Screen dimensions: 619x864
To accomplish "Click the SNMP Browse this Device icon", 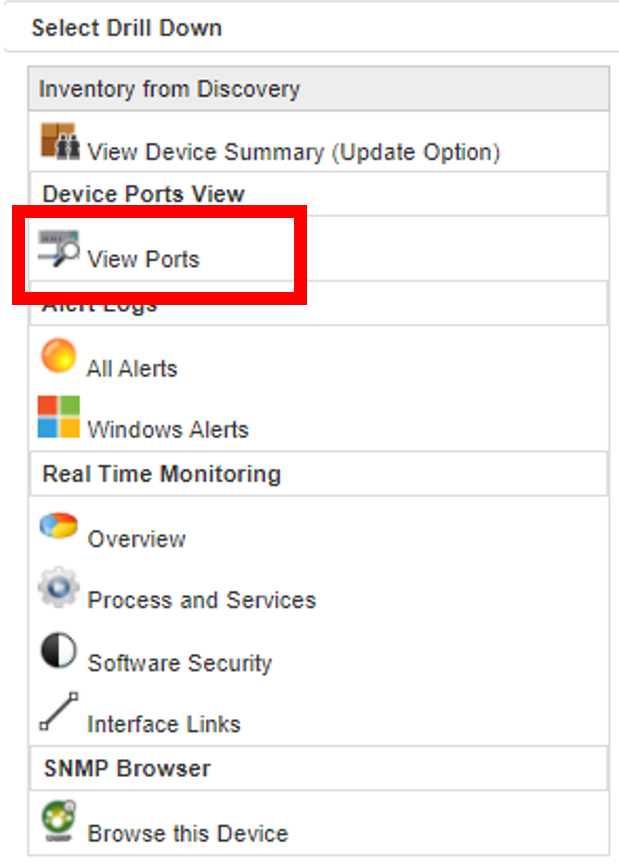I will point(58,822).
